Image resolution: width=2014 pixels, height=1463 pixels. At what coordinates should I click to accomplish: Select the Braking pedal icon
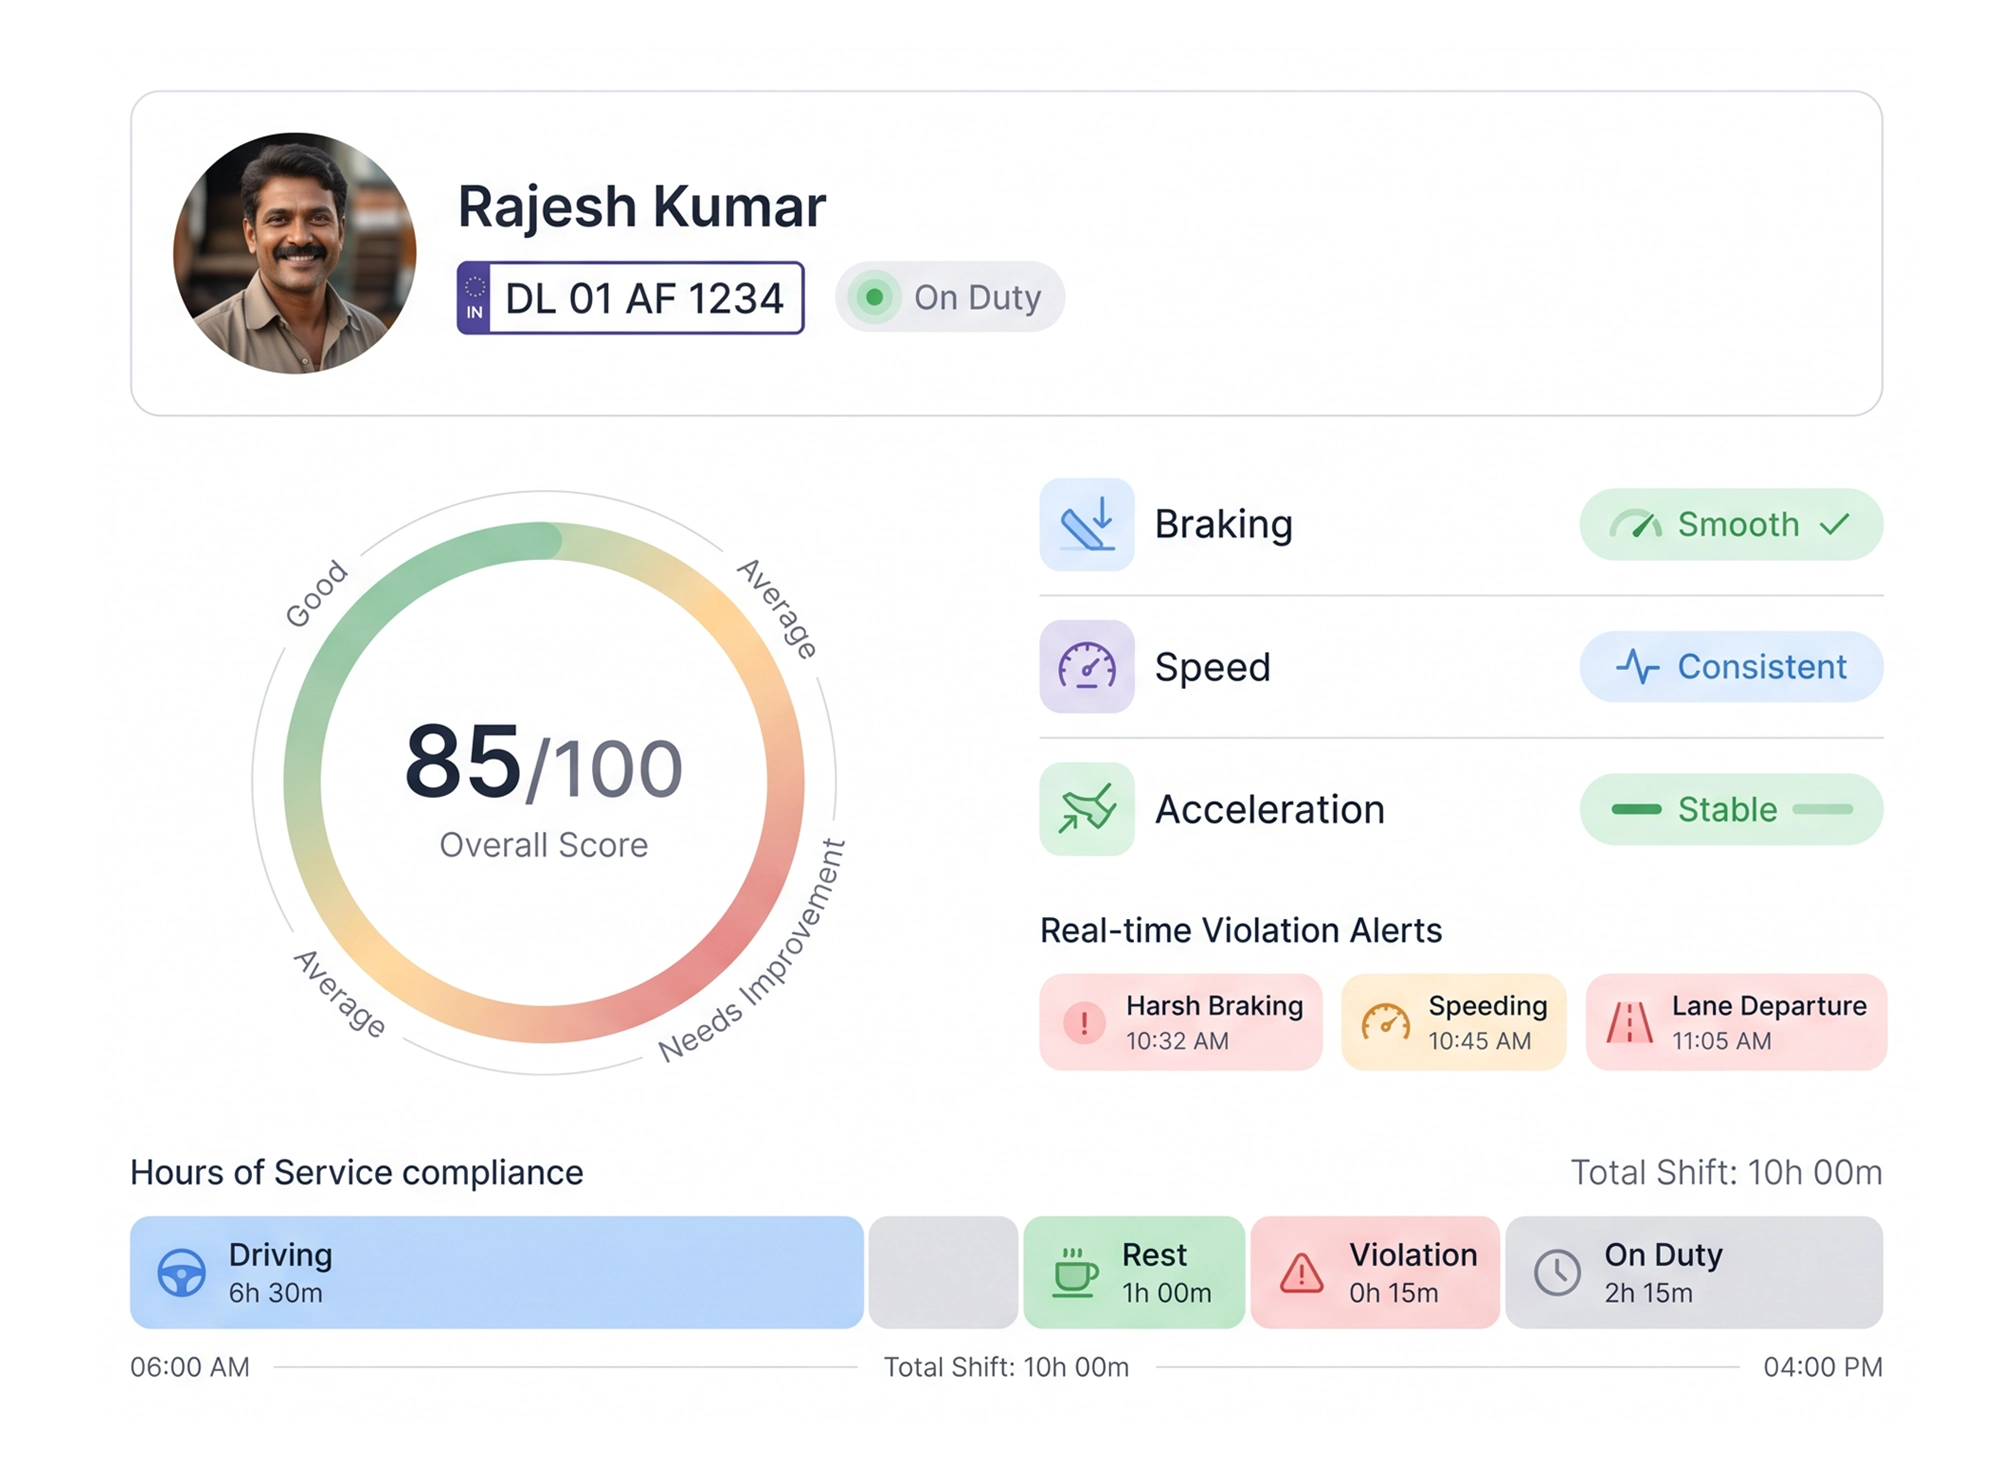point(1087,524)
